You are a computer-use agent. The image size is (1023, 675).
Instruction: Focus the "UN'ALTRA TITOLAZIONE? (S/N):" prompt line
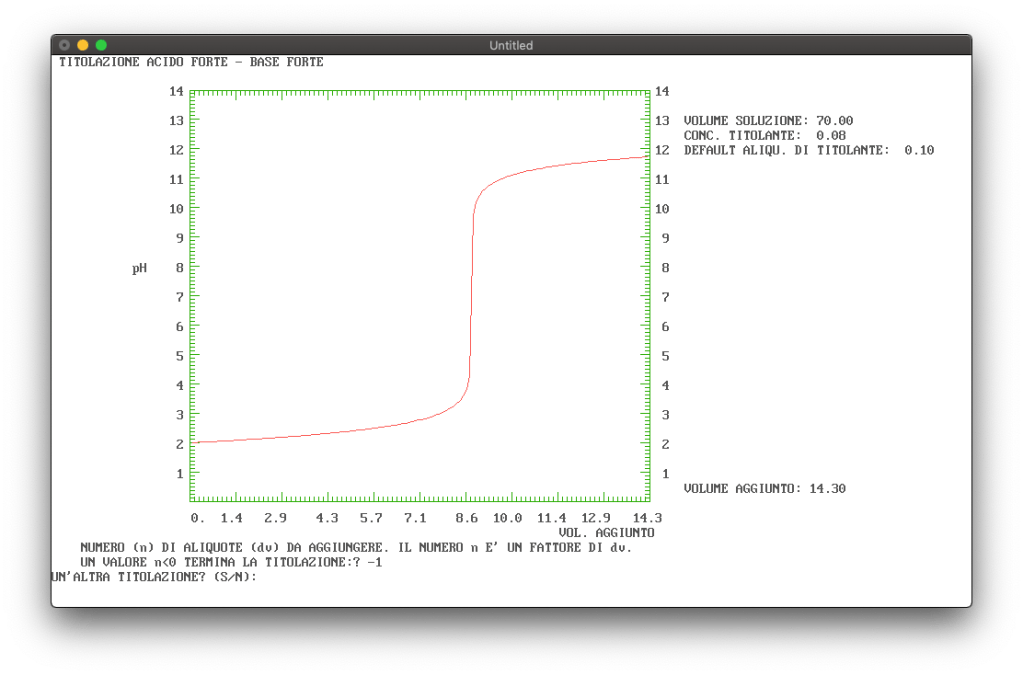pyautogui.click(x=154, y=577)
